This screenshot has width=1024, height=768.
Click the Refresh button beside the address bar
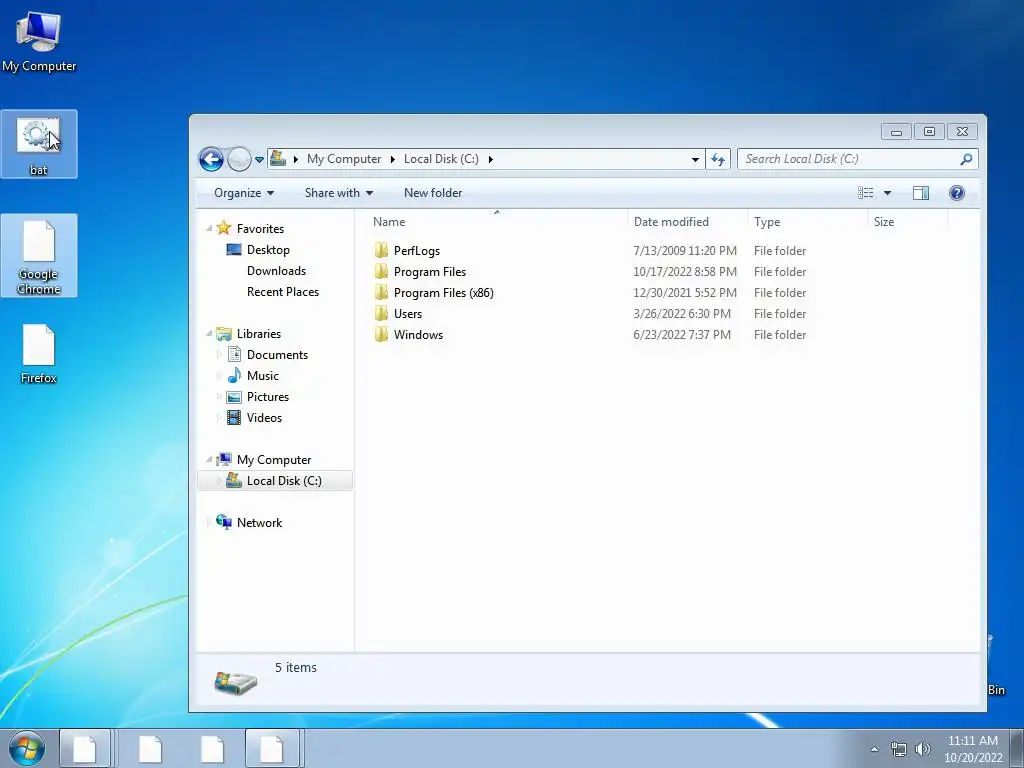(x=718, y=159)
